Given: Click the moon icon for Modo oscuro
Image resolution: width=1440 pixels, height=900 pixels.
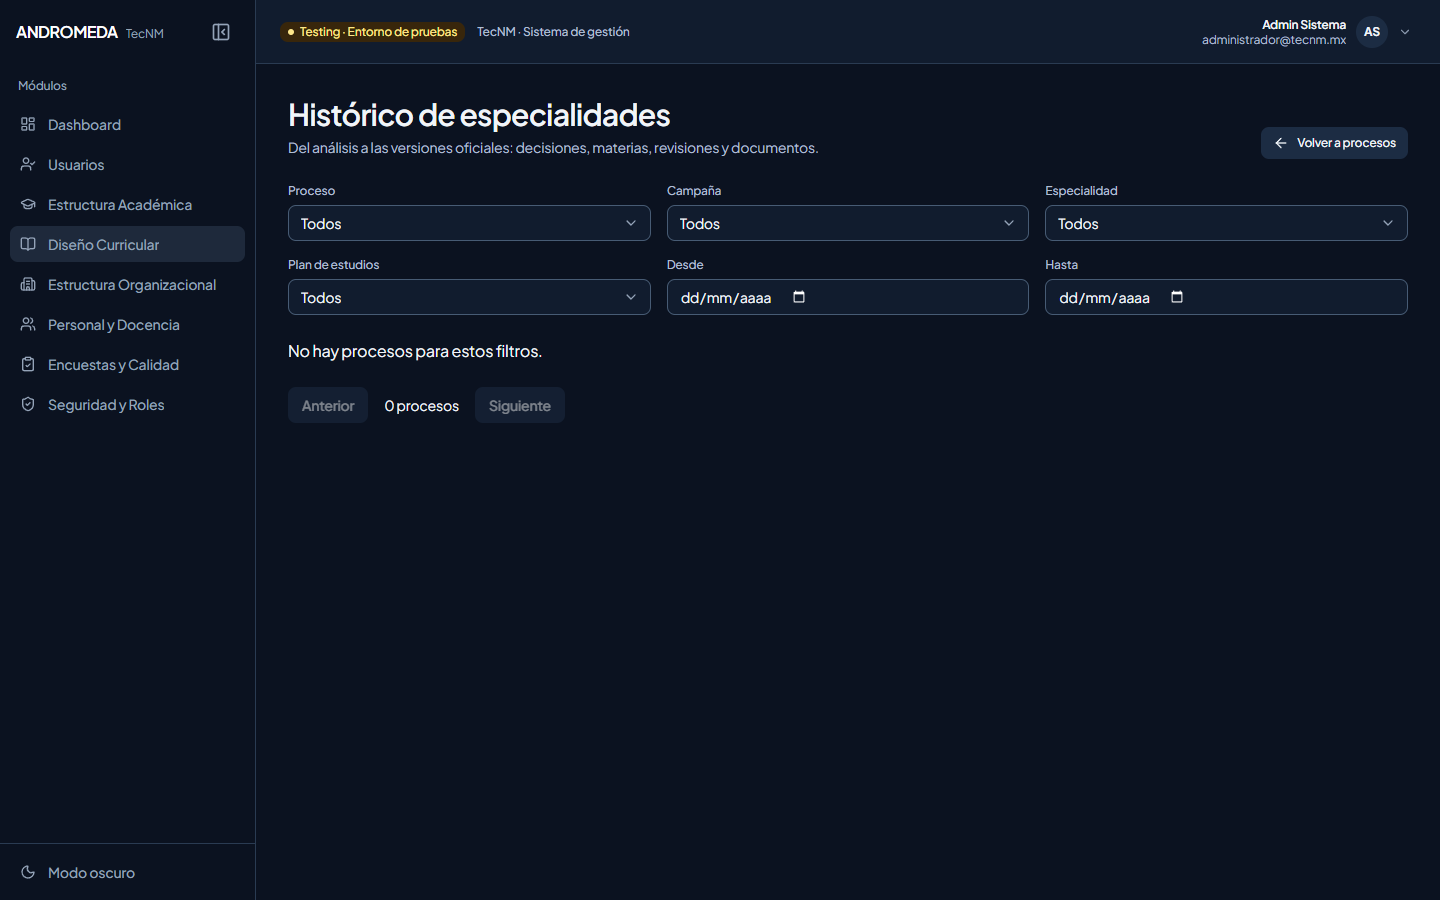Looking at the screenshot, I should click(x=28, y=872).
